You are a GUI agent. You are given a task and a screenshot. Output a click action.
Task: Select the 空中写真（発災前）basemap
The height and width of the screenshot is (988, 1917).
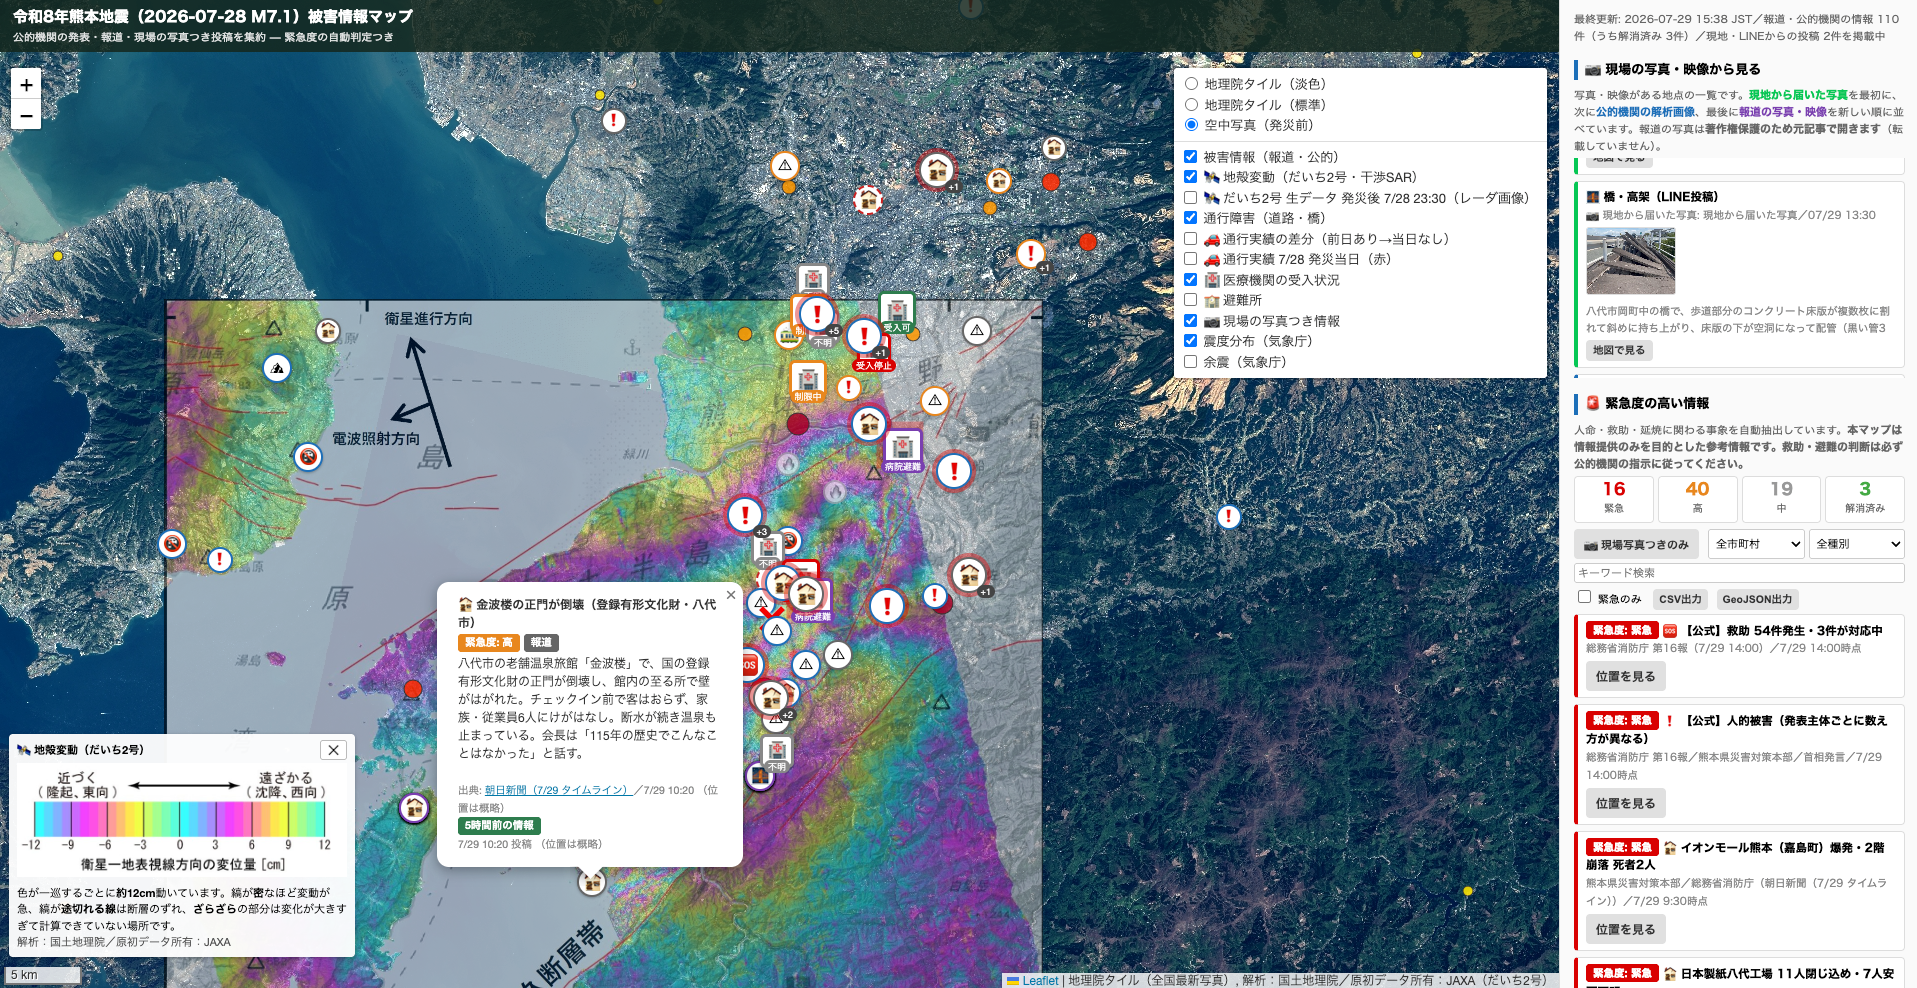[x=1191, y=125]
